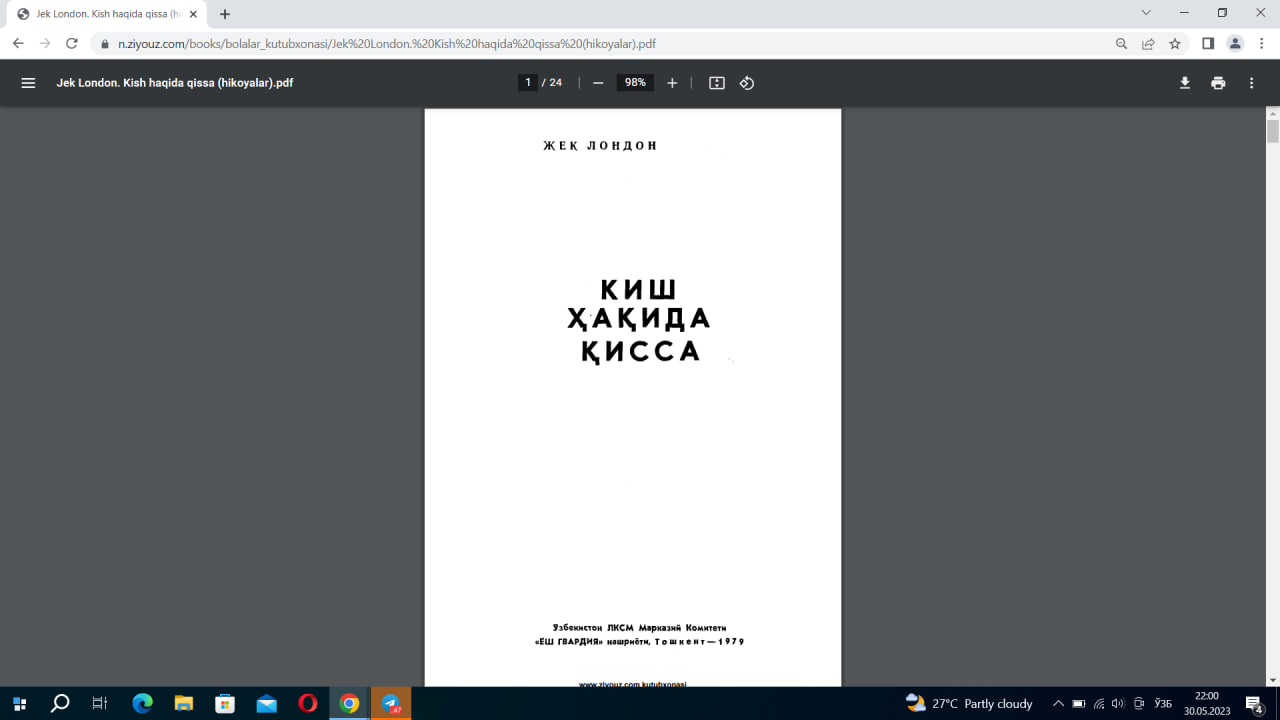Show hidden system tray icons
1280x720 pixels.
click(x=1058, y=703)
